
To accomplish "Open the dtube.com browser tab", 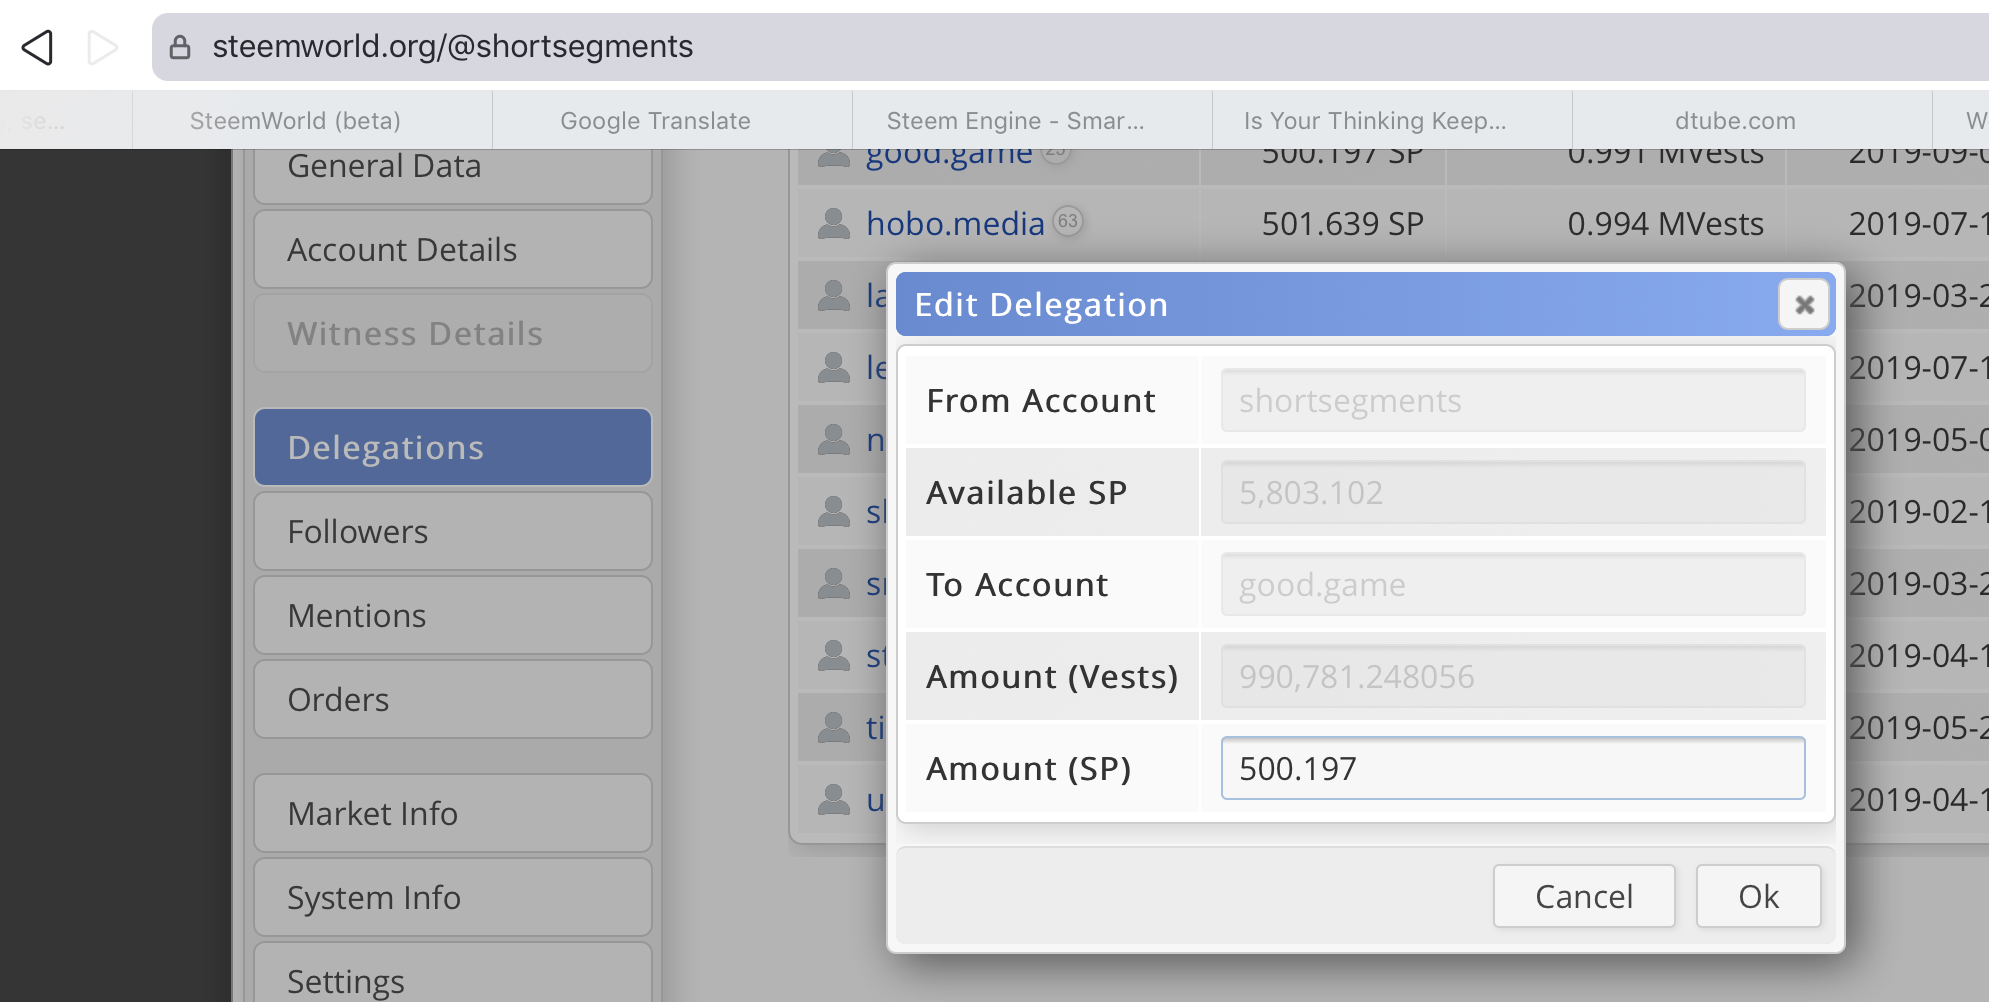I will point(1735,121).
